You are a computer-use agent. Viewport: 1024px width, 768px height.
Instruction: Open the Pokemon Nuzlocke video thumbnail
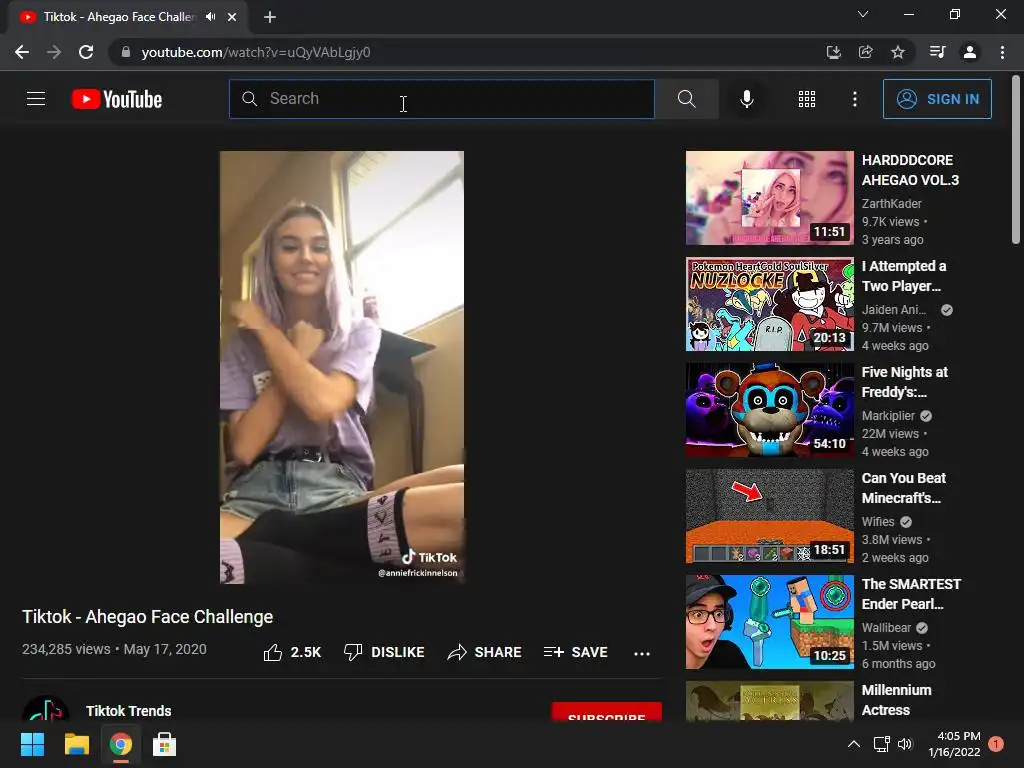pyautogui.click(x=769, y=304)
